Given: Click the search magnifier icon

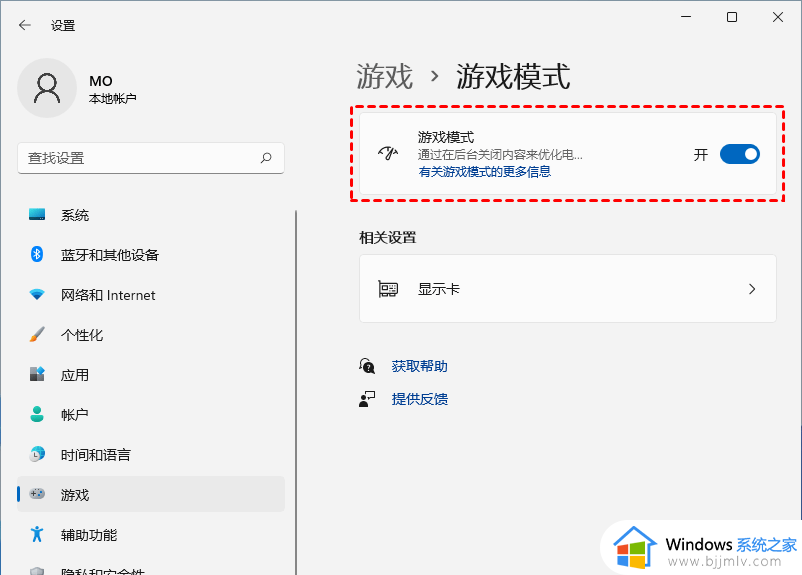Looking at the screenshot, I should [266, 158].
